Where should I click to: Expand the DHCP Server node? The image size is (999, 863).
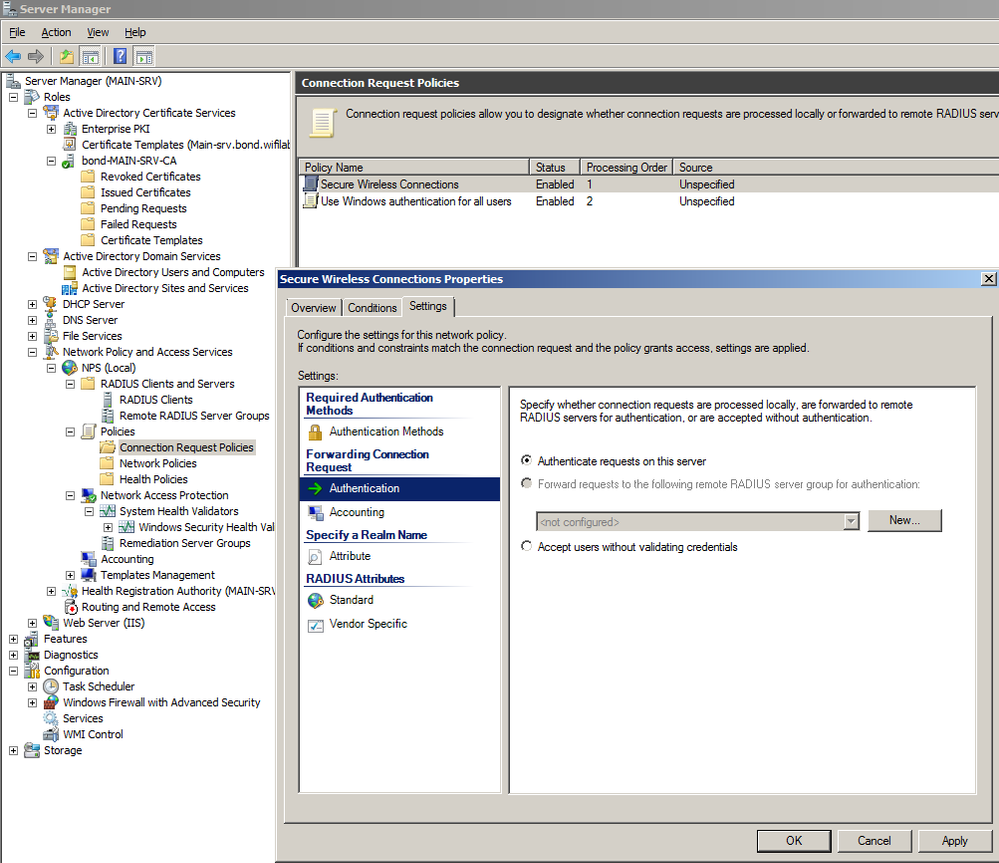(x=32, y=304)
